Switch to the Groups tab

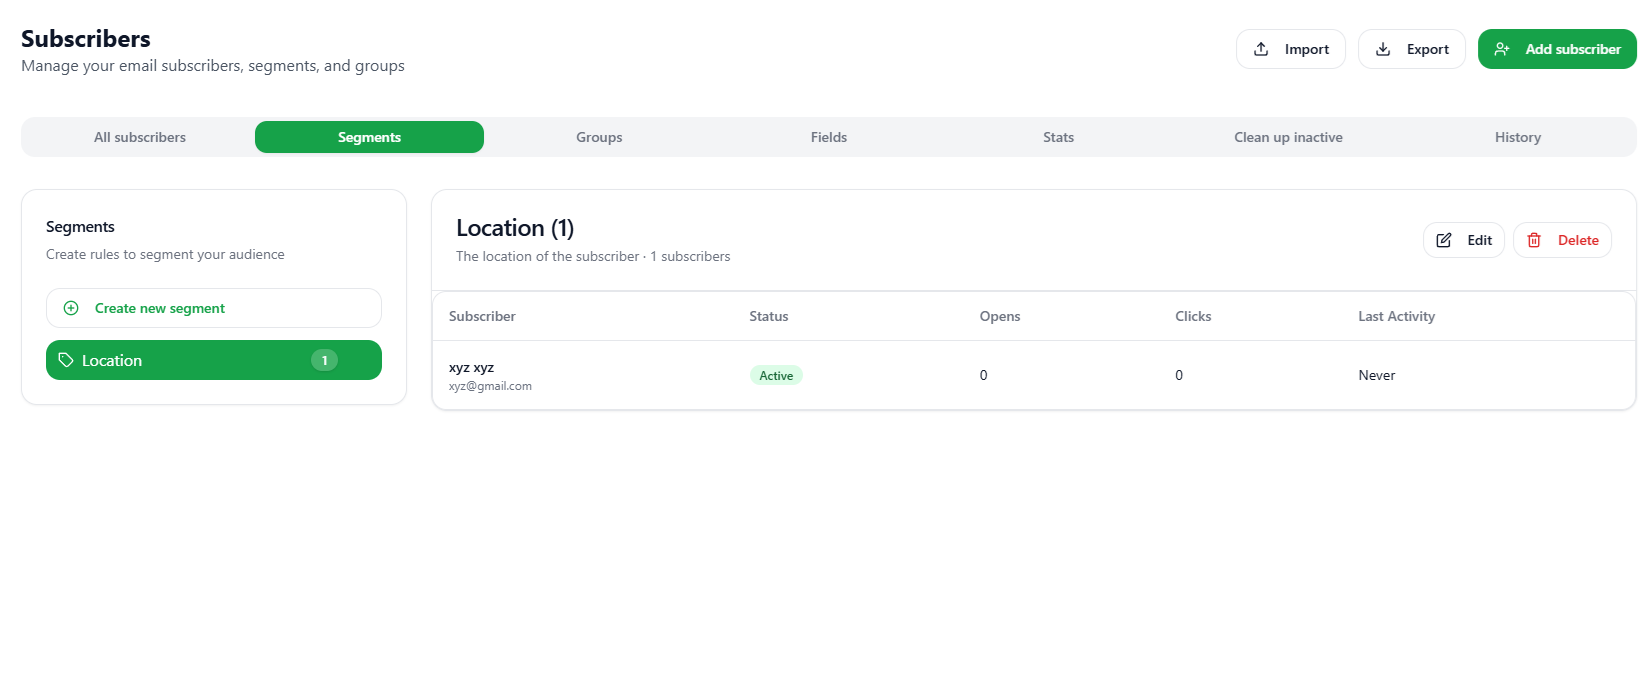tap(599, 137)
